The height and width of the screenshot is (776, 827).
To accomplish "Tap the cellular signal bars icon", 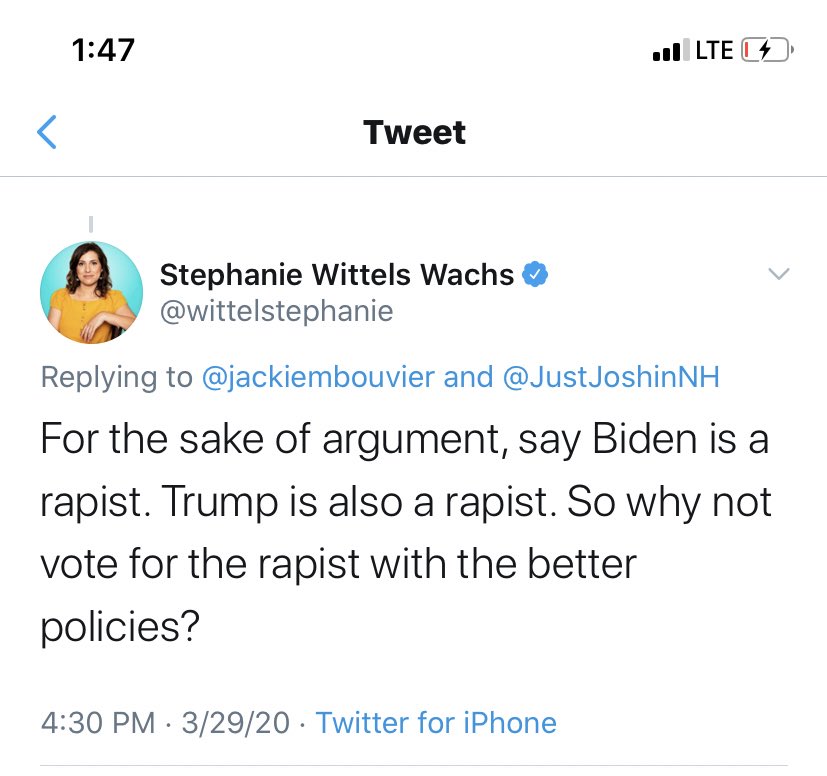I will point(671,50).
